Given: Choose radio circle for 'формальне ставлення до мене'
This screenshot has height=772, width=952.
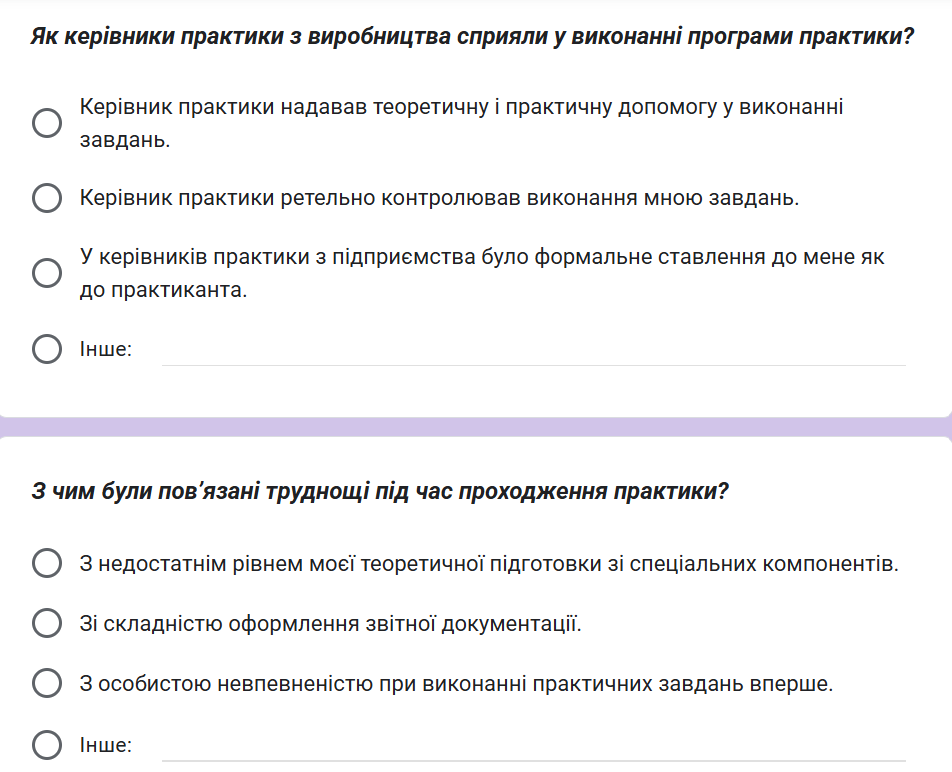Looking at the screenshot, I should (x=47, y=273).
